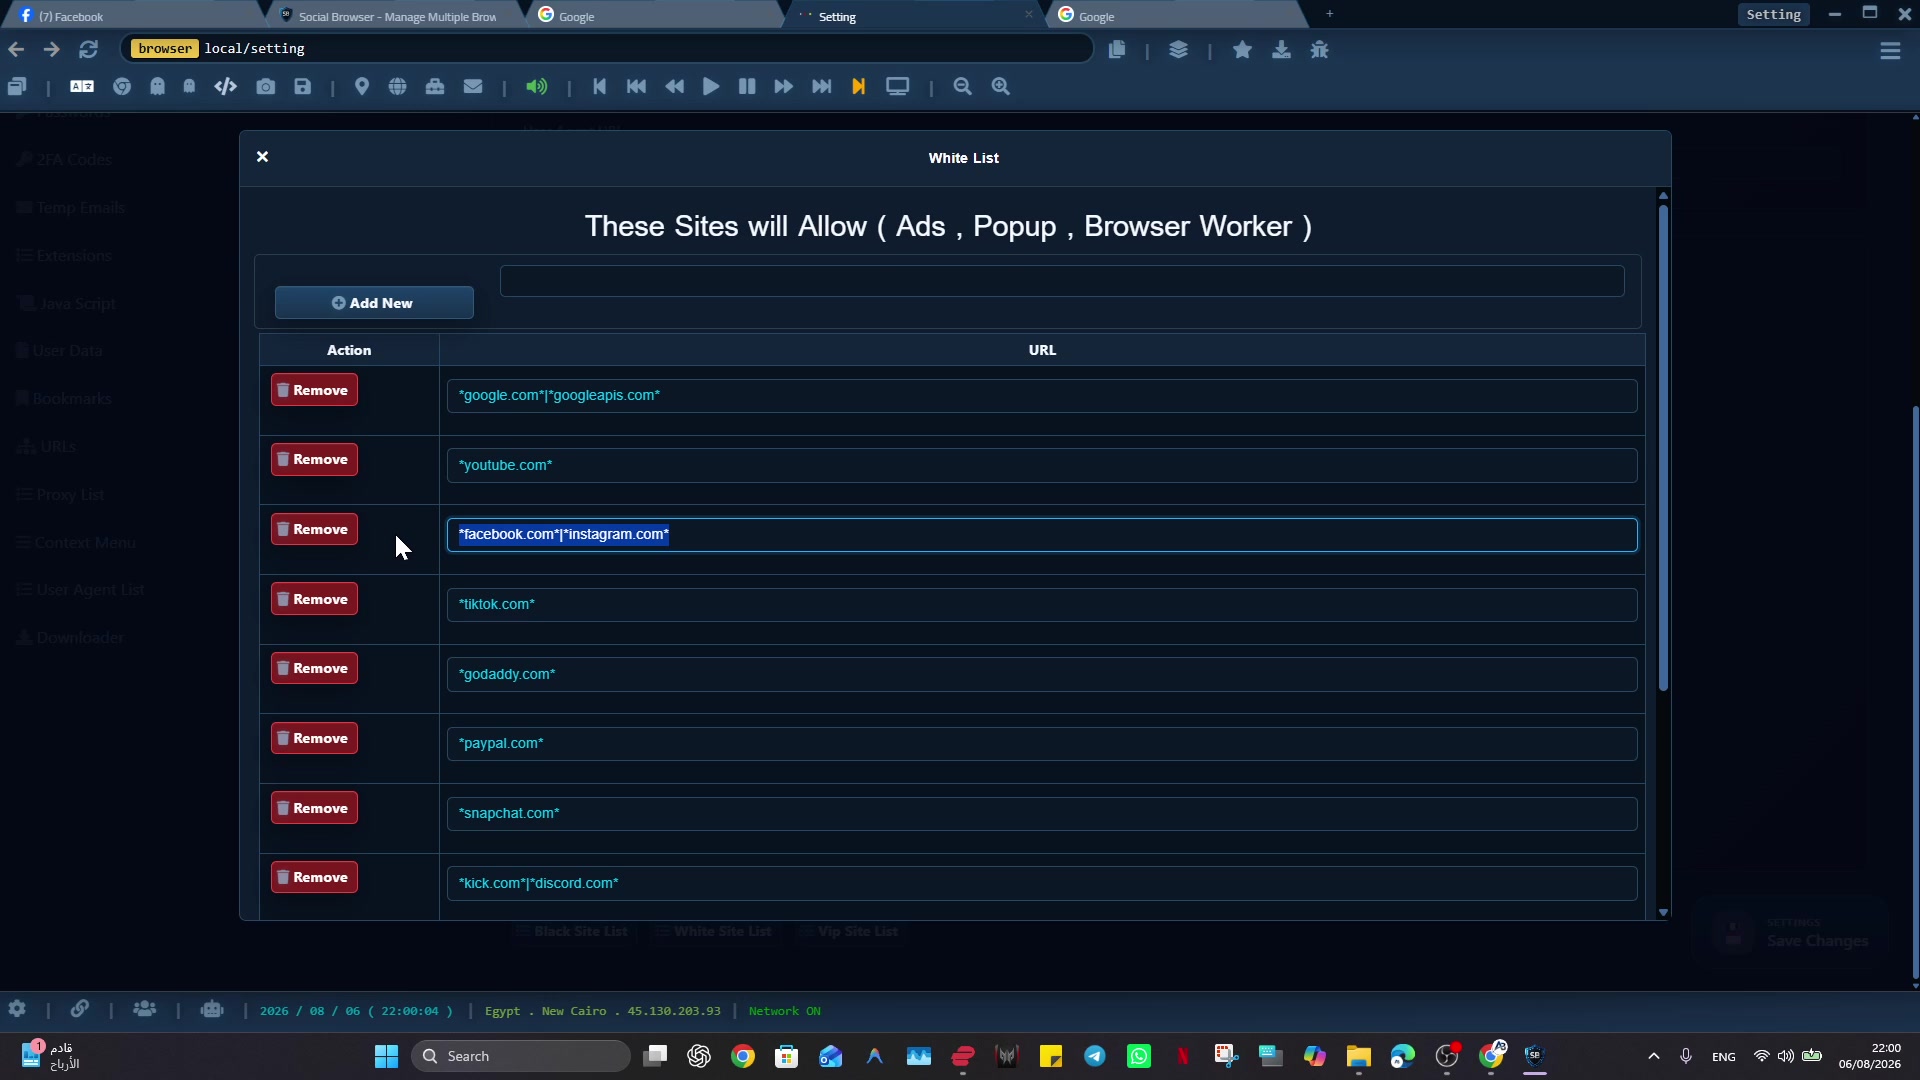
Task: Click the copy pages icon beside address bar
Action: click(x=1117, y=49)
